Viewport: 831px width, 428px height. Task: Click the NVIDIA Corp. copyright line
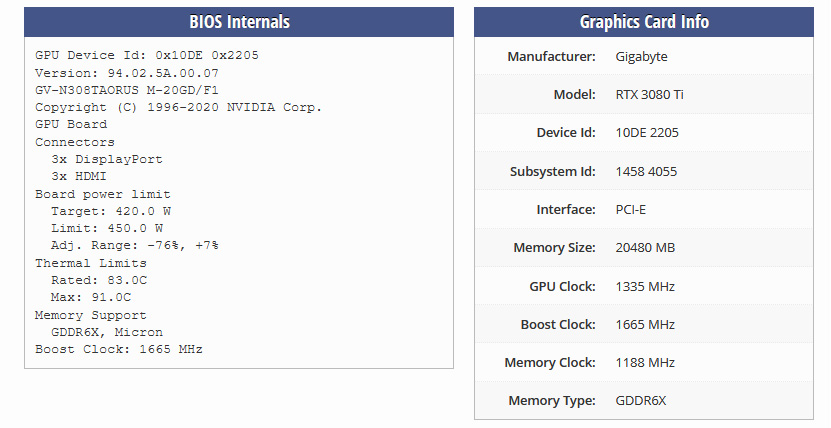179,107
